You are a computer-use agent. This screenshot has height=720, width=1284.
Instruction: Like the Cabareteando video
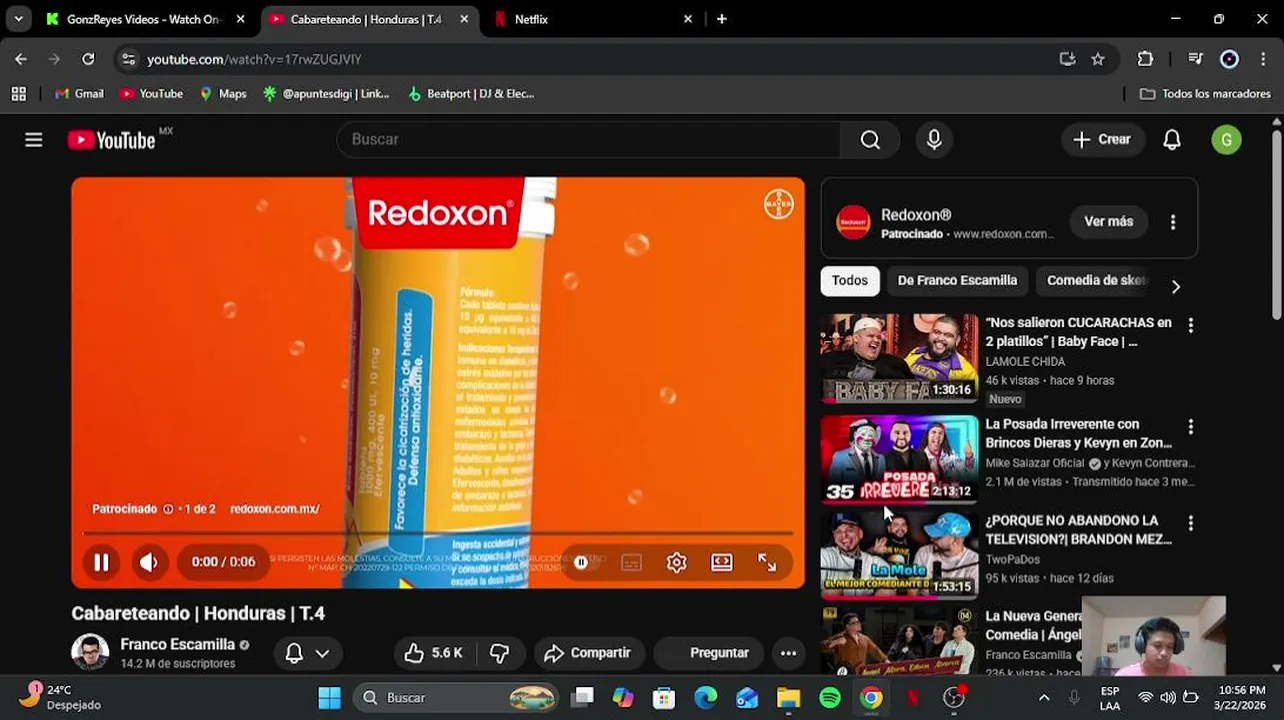[433, 653]
